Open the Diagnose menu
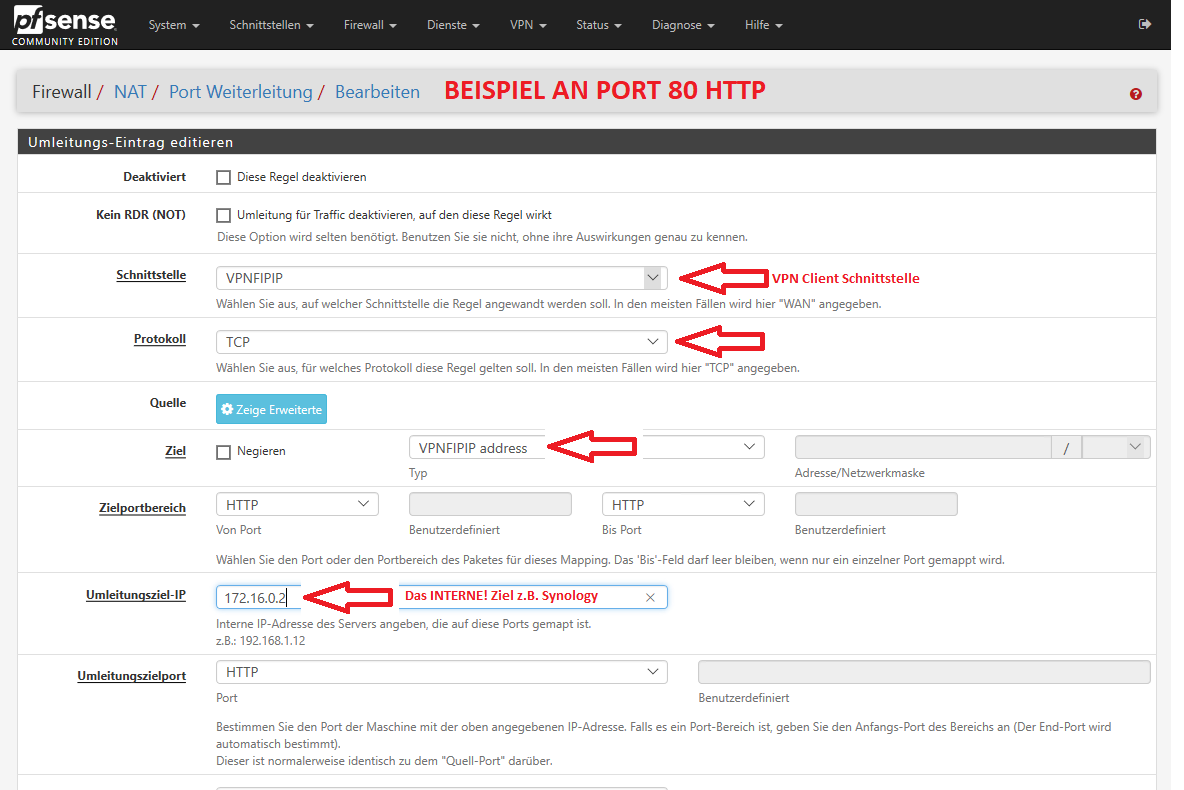Image resolution: width=1184 pixels, height=790 pixels. [x=682, y=25]
